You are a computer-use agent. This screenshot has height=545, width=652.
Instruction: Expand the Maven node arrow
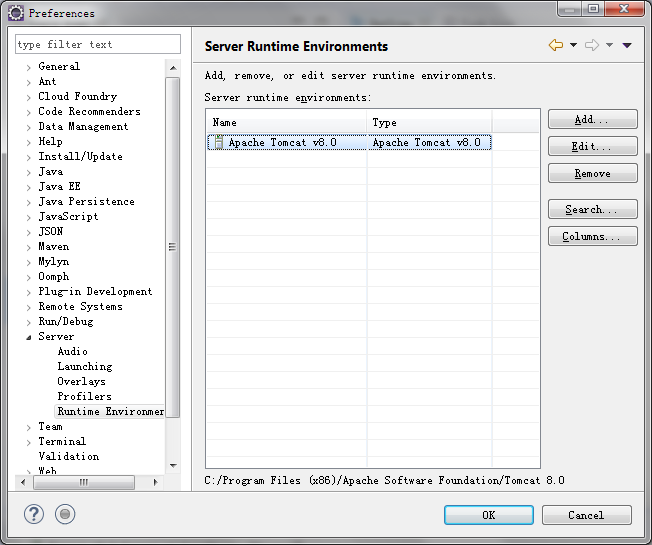(28, 247)
